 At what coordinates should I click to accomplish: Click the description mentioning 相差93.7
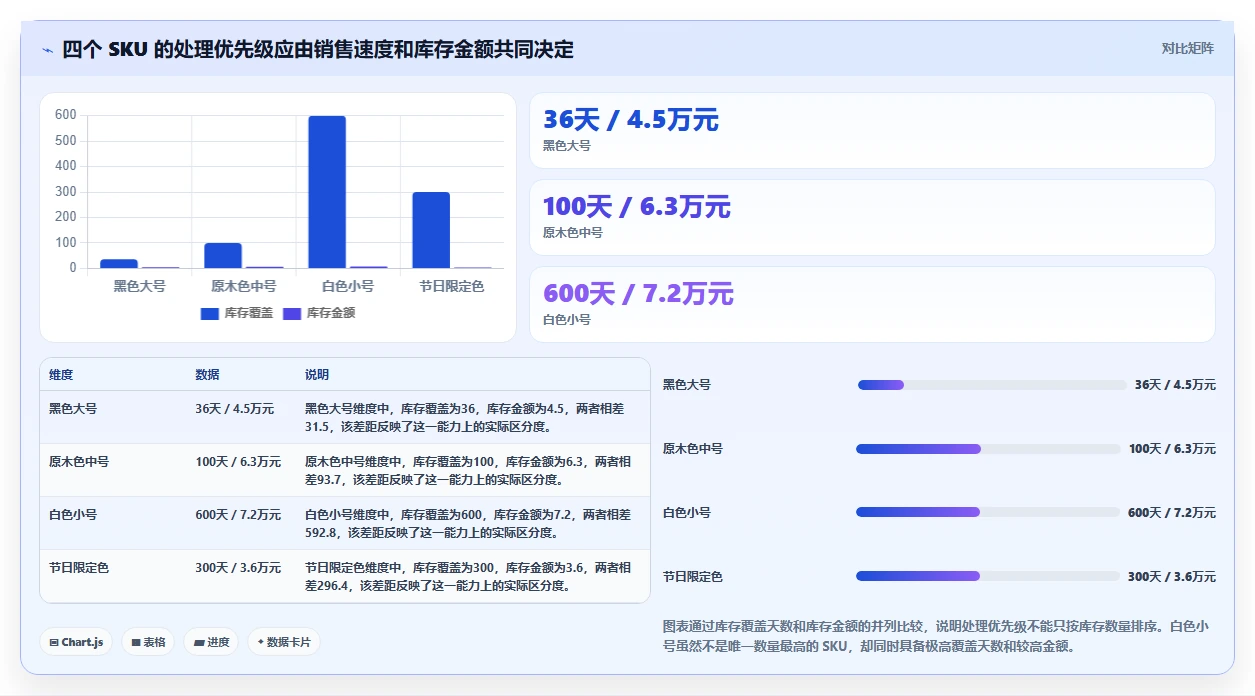click(468, 471)
